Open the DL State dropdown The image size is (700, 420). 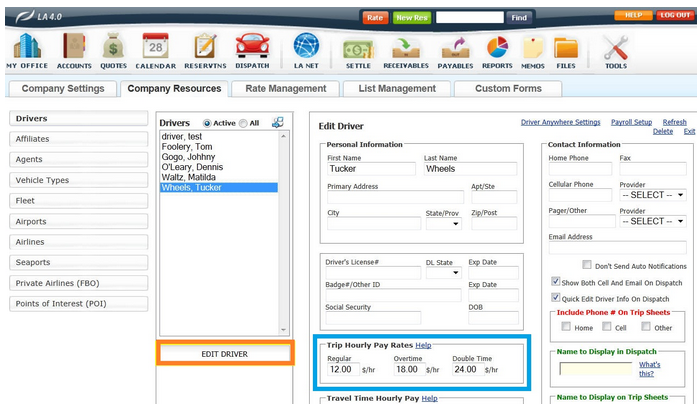pyautogui.click(x=443, y=272)
